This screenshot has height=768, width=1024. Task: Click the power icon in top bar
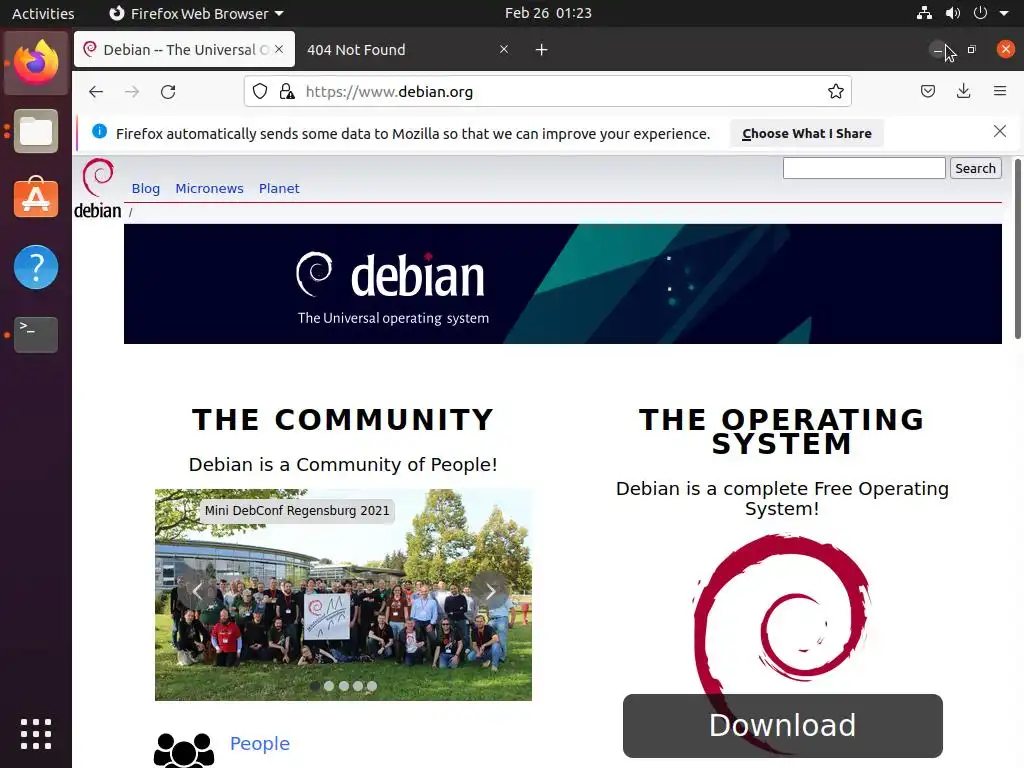point(980,13)
